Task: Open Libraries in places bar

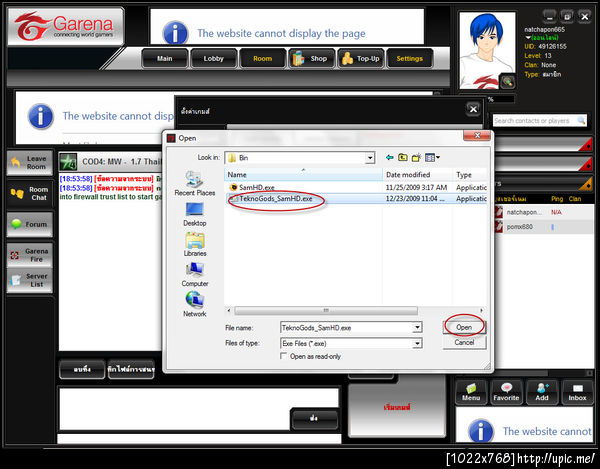Action: pos(194,244)
